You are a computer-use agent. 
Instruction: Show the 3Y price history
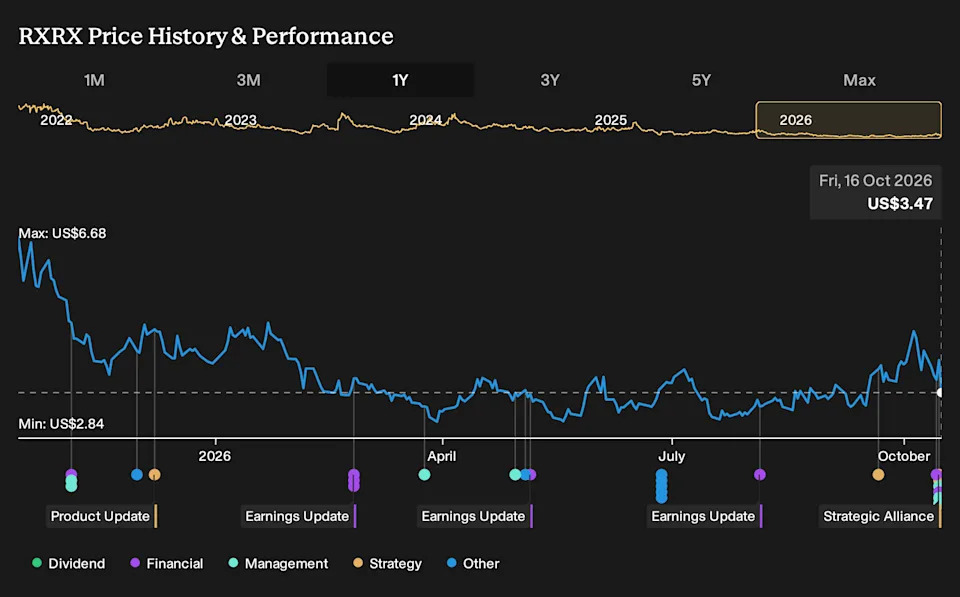550,80
